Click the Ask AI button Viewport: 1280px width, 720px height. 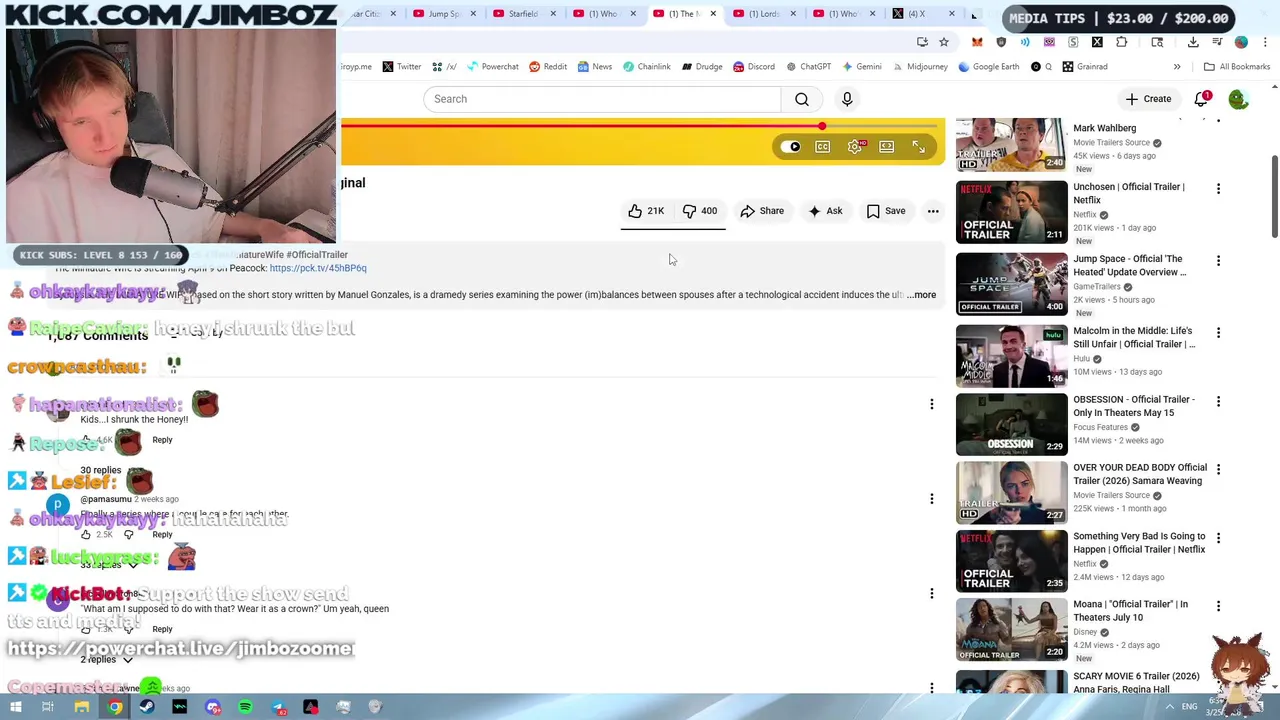[825, 211]
